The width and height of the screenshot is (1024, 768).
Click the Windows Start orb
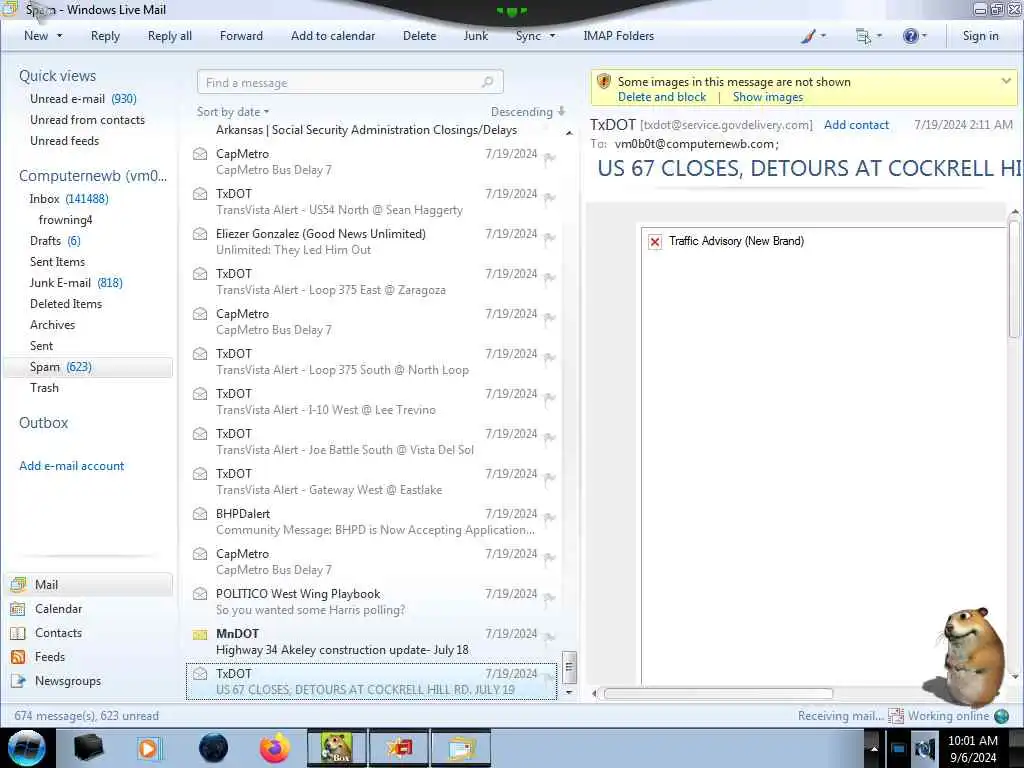(x=27, y=748)
